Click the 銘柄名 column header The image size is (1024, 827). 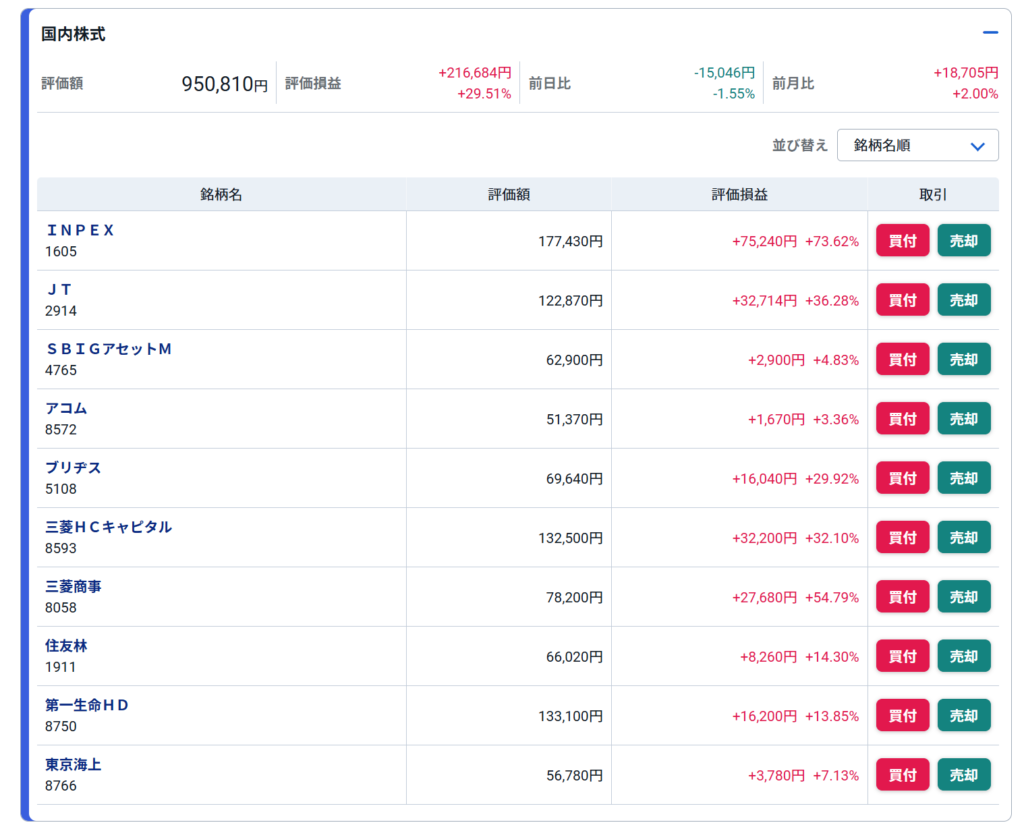pyautogui.click(x=221, y=195)
